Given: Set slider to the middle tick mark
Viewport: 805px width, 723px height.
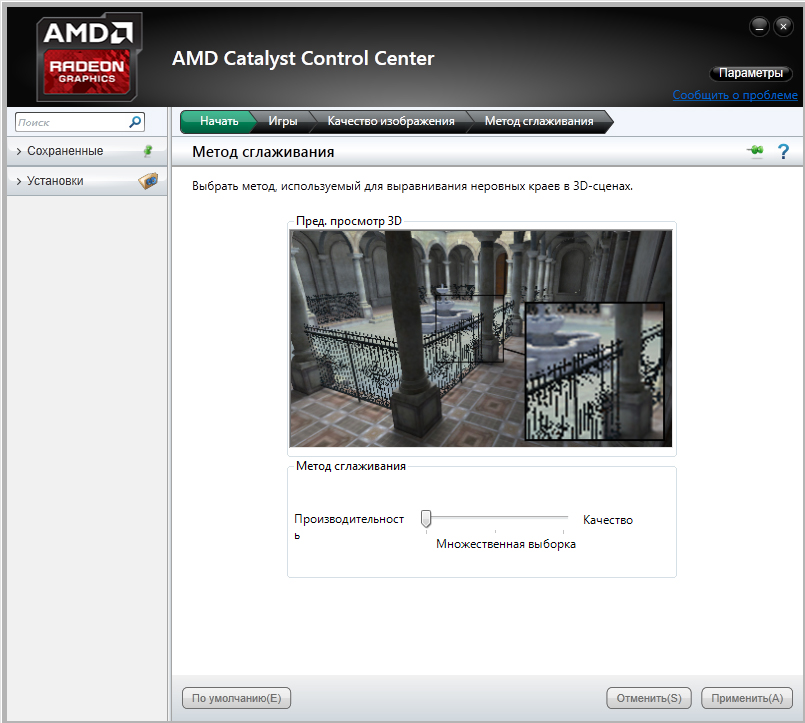Looking at the screenshot, I should point(495,519).
